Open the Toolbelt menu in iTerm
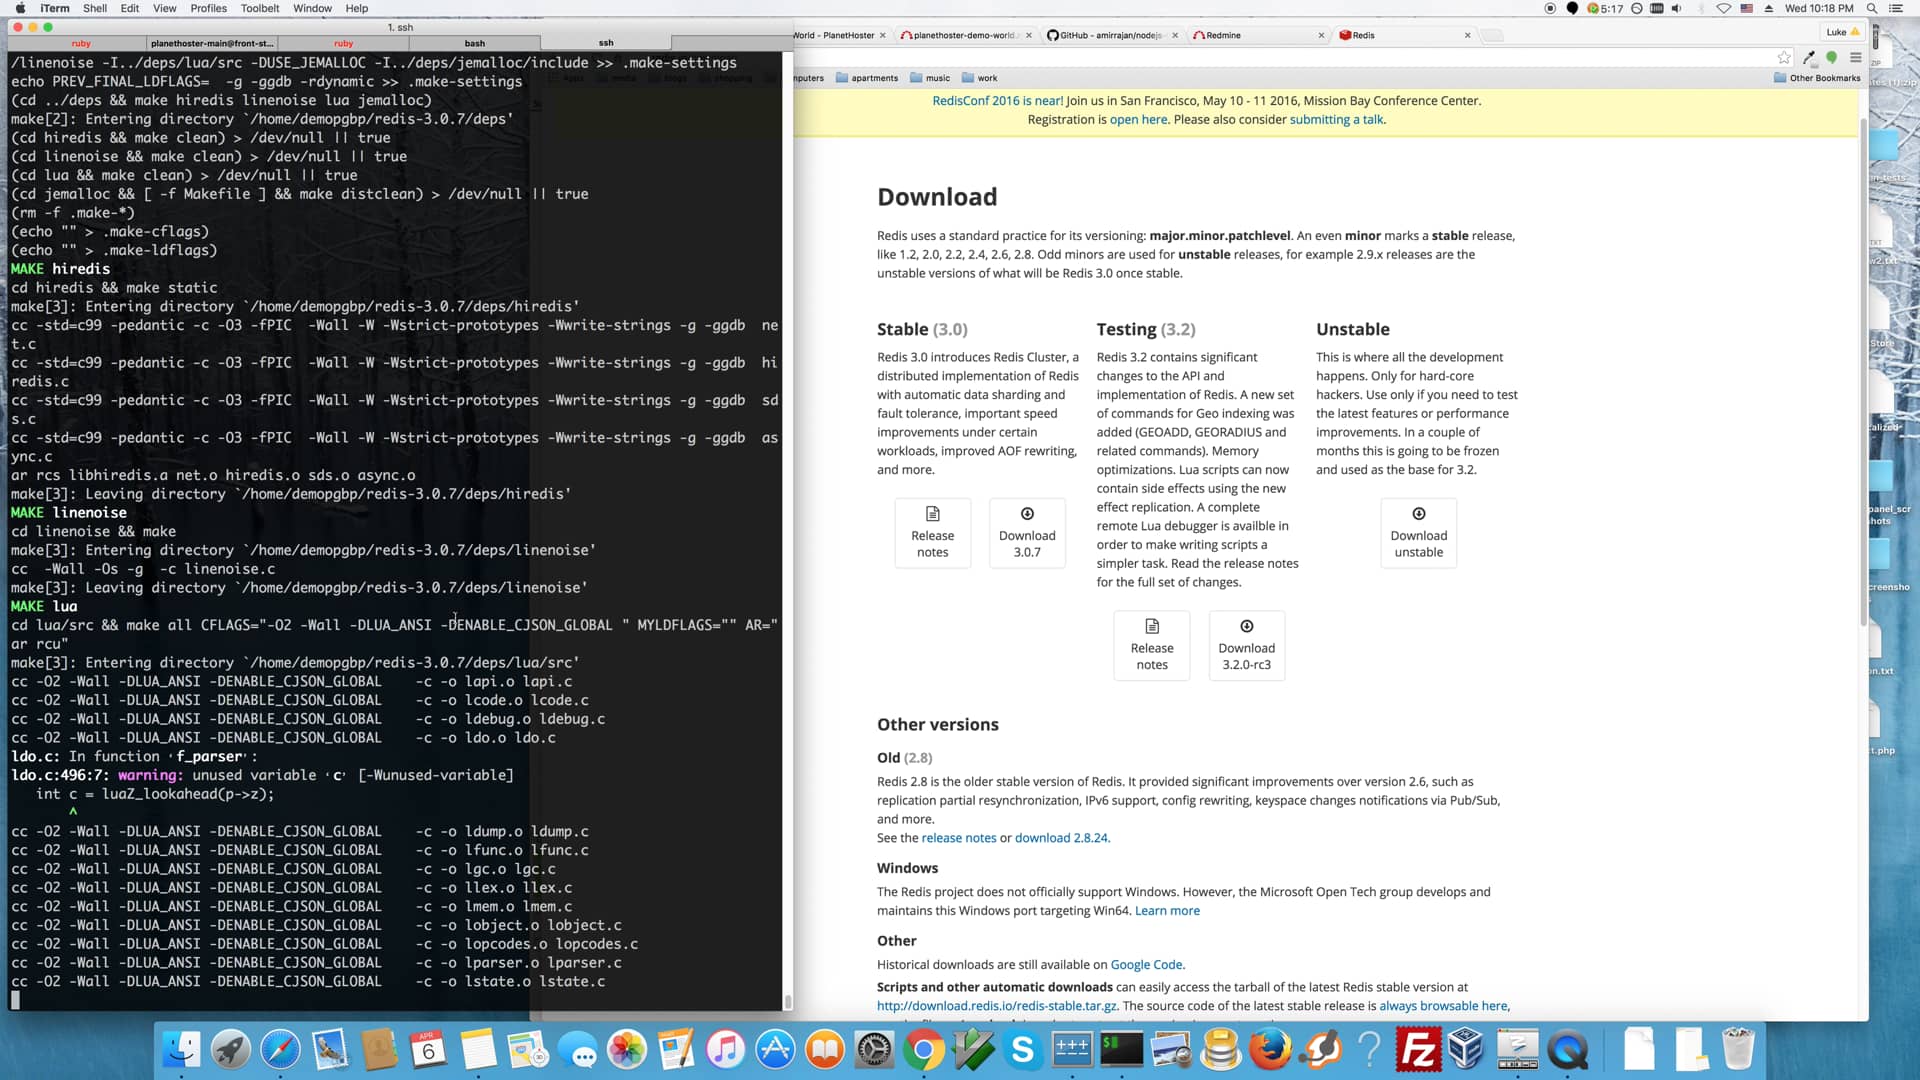 pos(260,8)
